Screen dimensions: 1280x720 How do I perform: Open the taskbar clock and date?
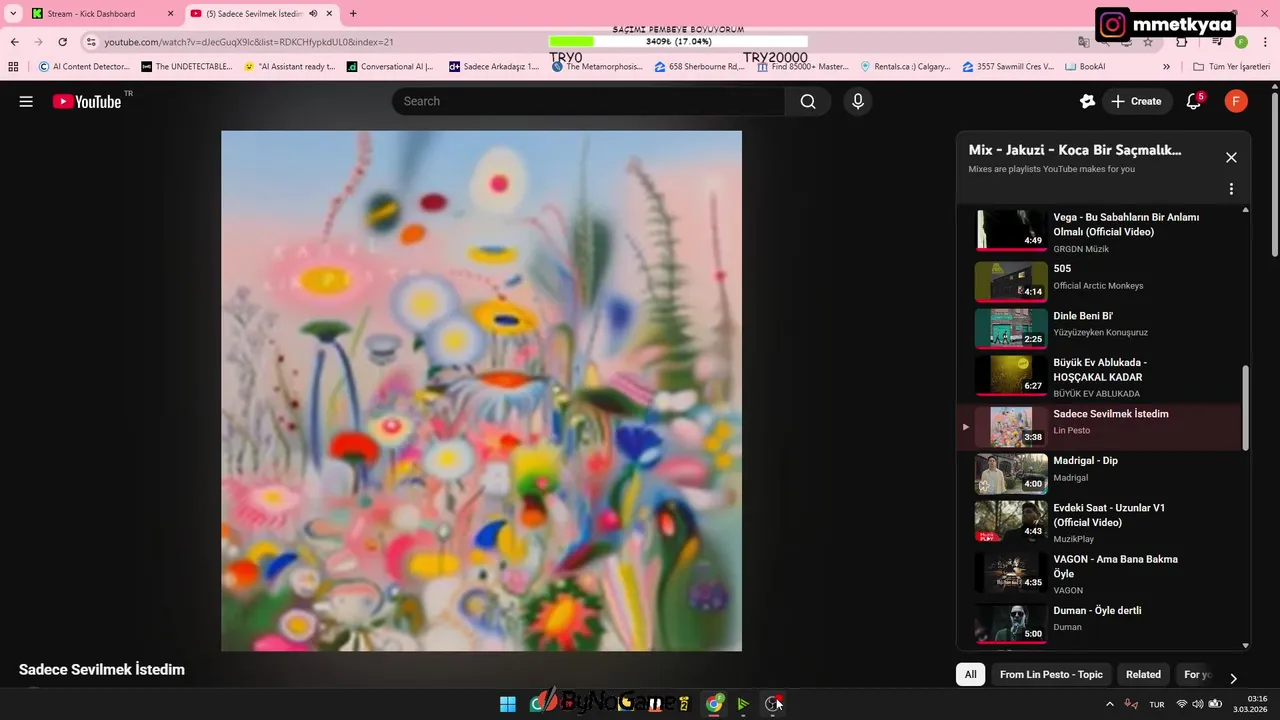click(x=1252, y=704)
